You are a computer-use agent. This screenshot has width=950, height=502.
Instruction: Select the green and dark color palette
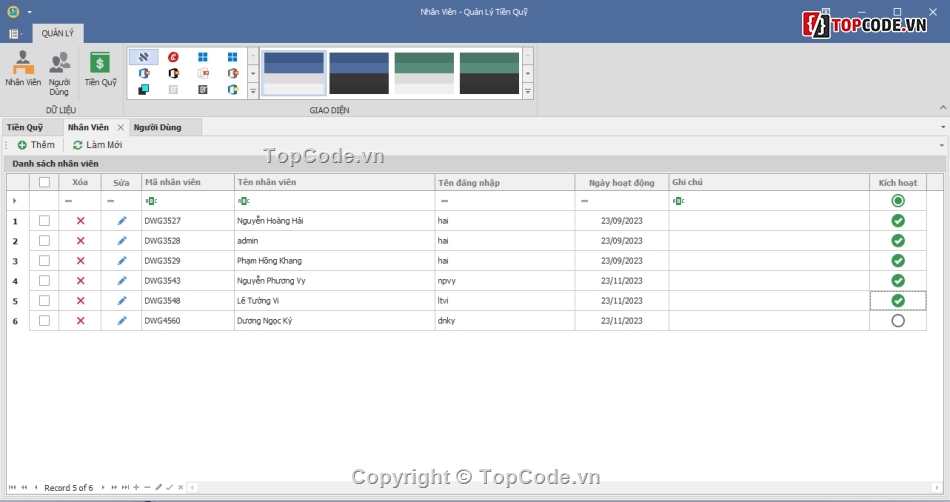489,73
